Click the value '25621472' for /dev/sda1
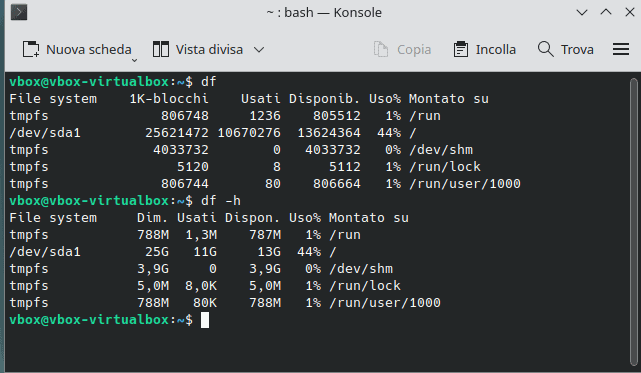The image size is (641, 373). 177,133
